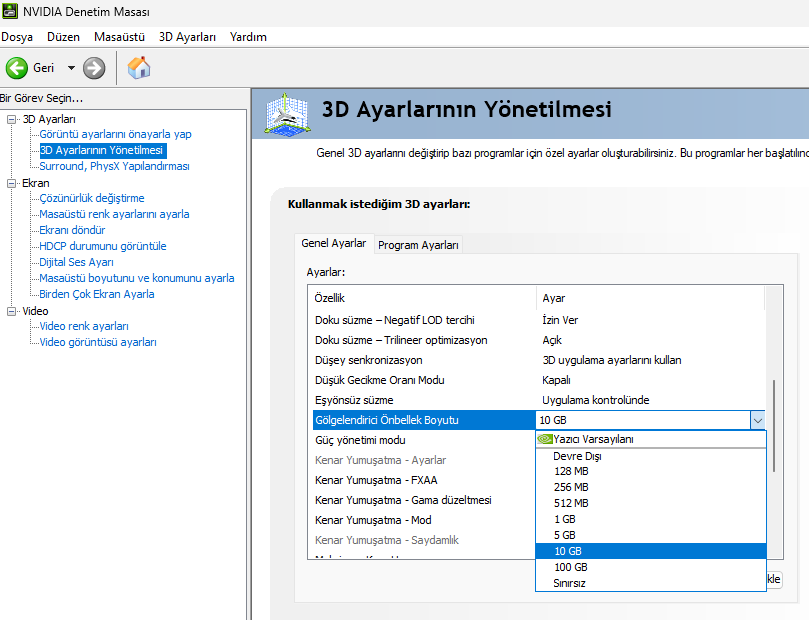Open Dijital Ses Ayarı
The height and width of the screenshot is (620, 809).
point(76,262)
